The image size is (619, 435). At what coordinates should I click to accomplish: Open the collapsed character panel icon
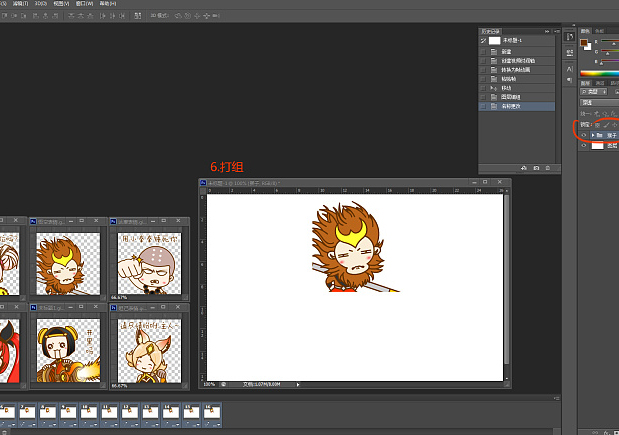[570, 69]
